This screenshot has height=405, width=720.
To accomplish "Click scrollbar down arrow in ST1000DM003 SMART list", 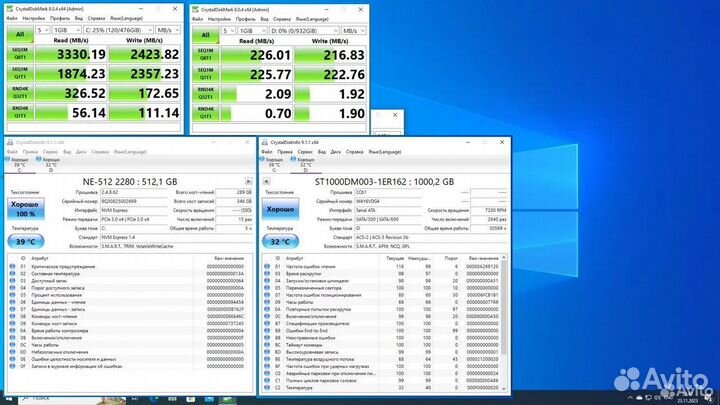I will pyautogui.click(x=504, y=388).
